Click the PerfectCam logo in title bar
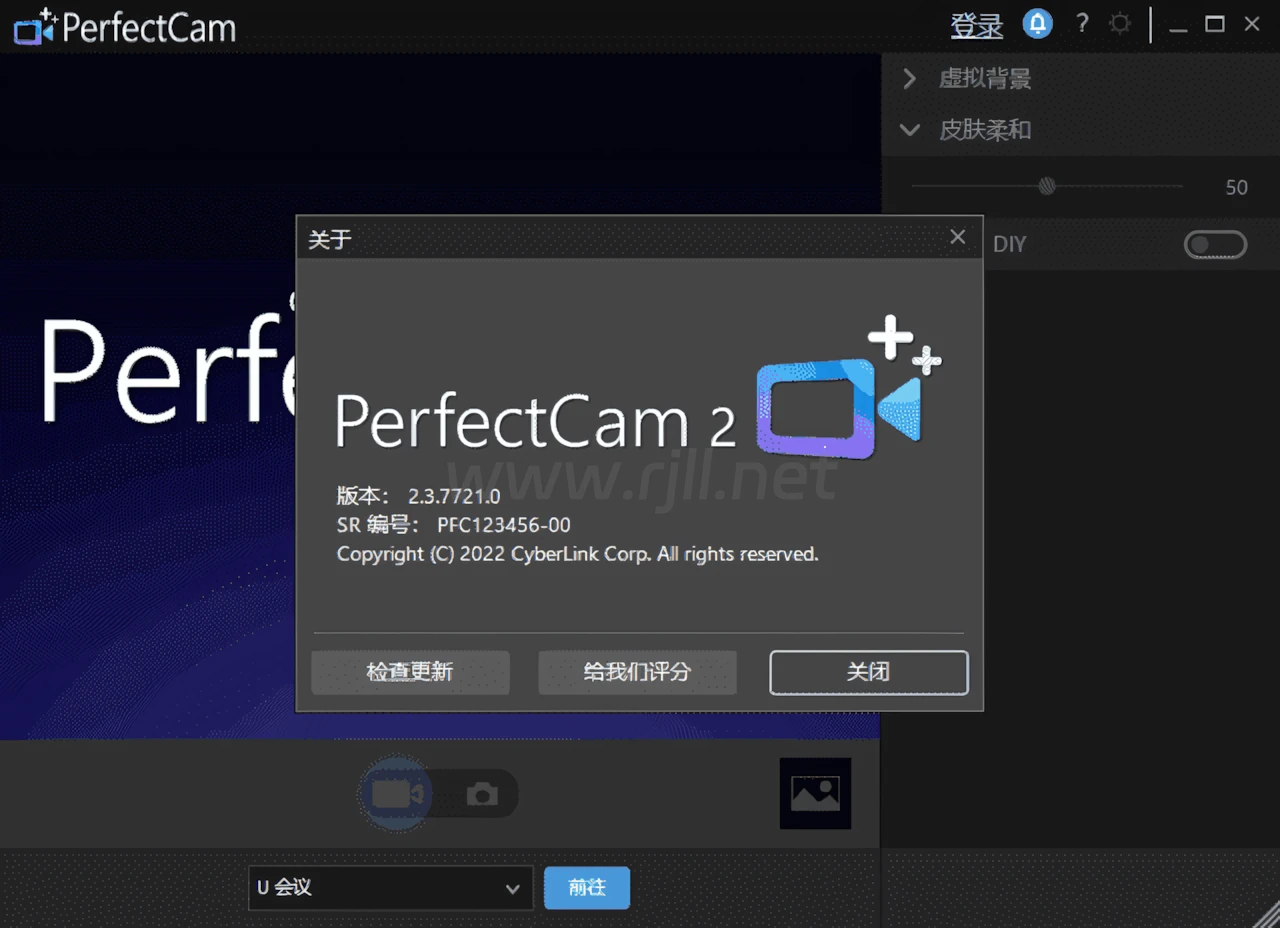The height and width of the screenshot is (928, 1280). point(125,27)
